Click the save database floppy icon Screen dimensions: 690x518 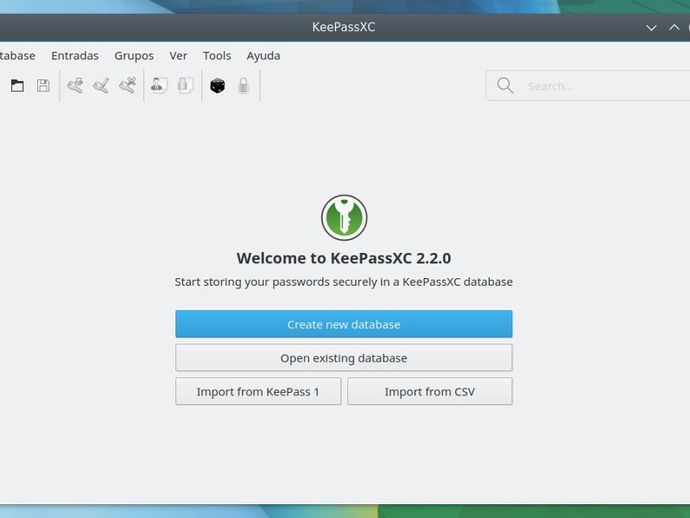(43, 85)
